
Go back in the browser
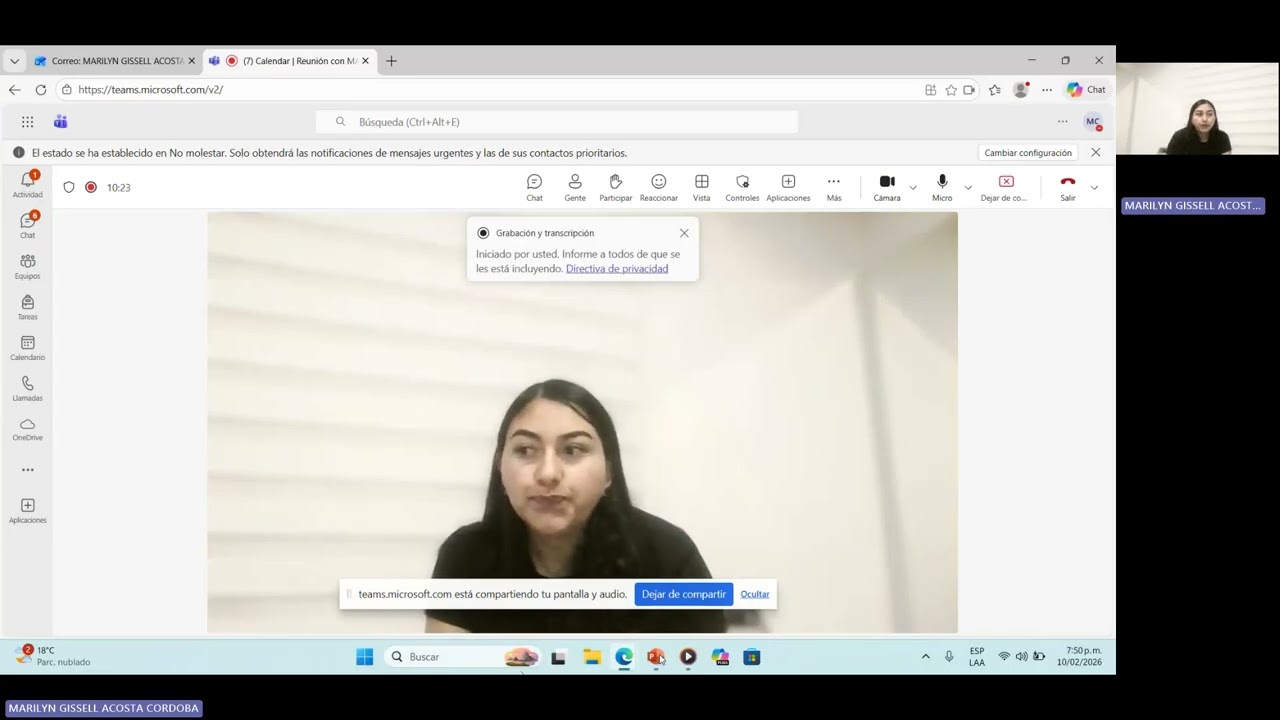pos(14,90)
